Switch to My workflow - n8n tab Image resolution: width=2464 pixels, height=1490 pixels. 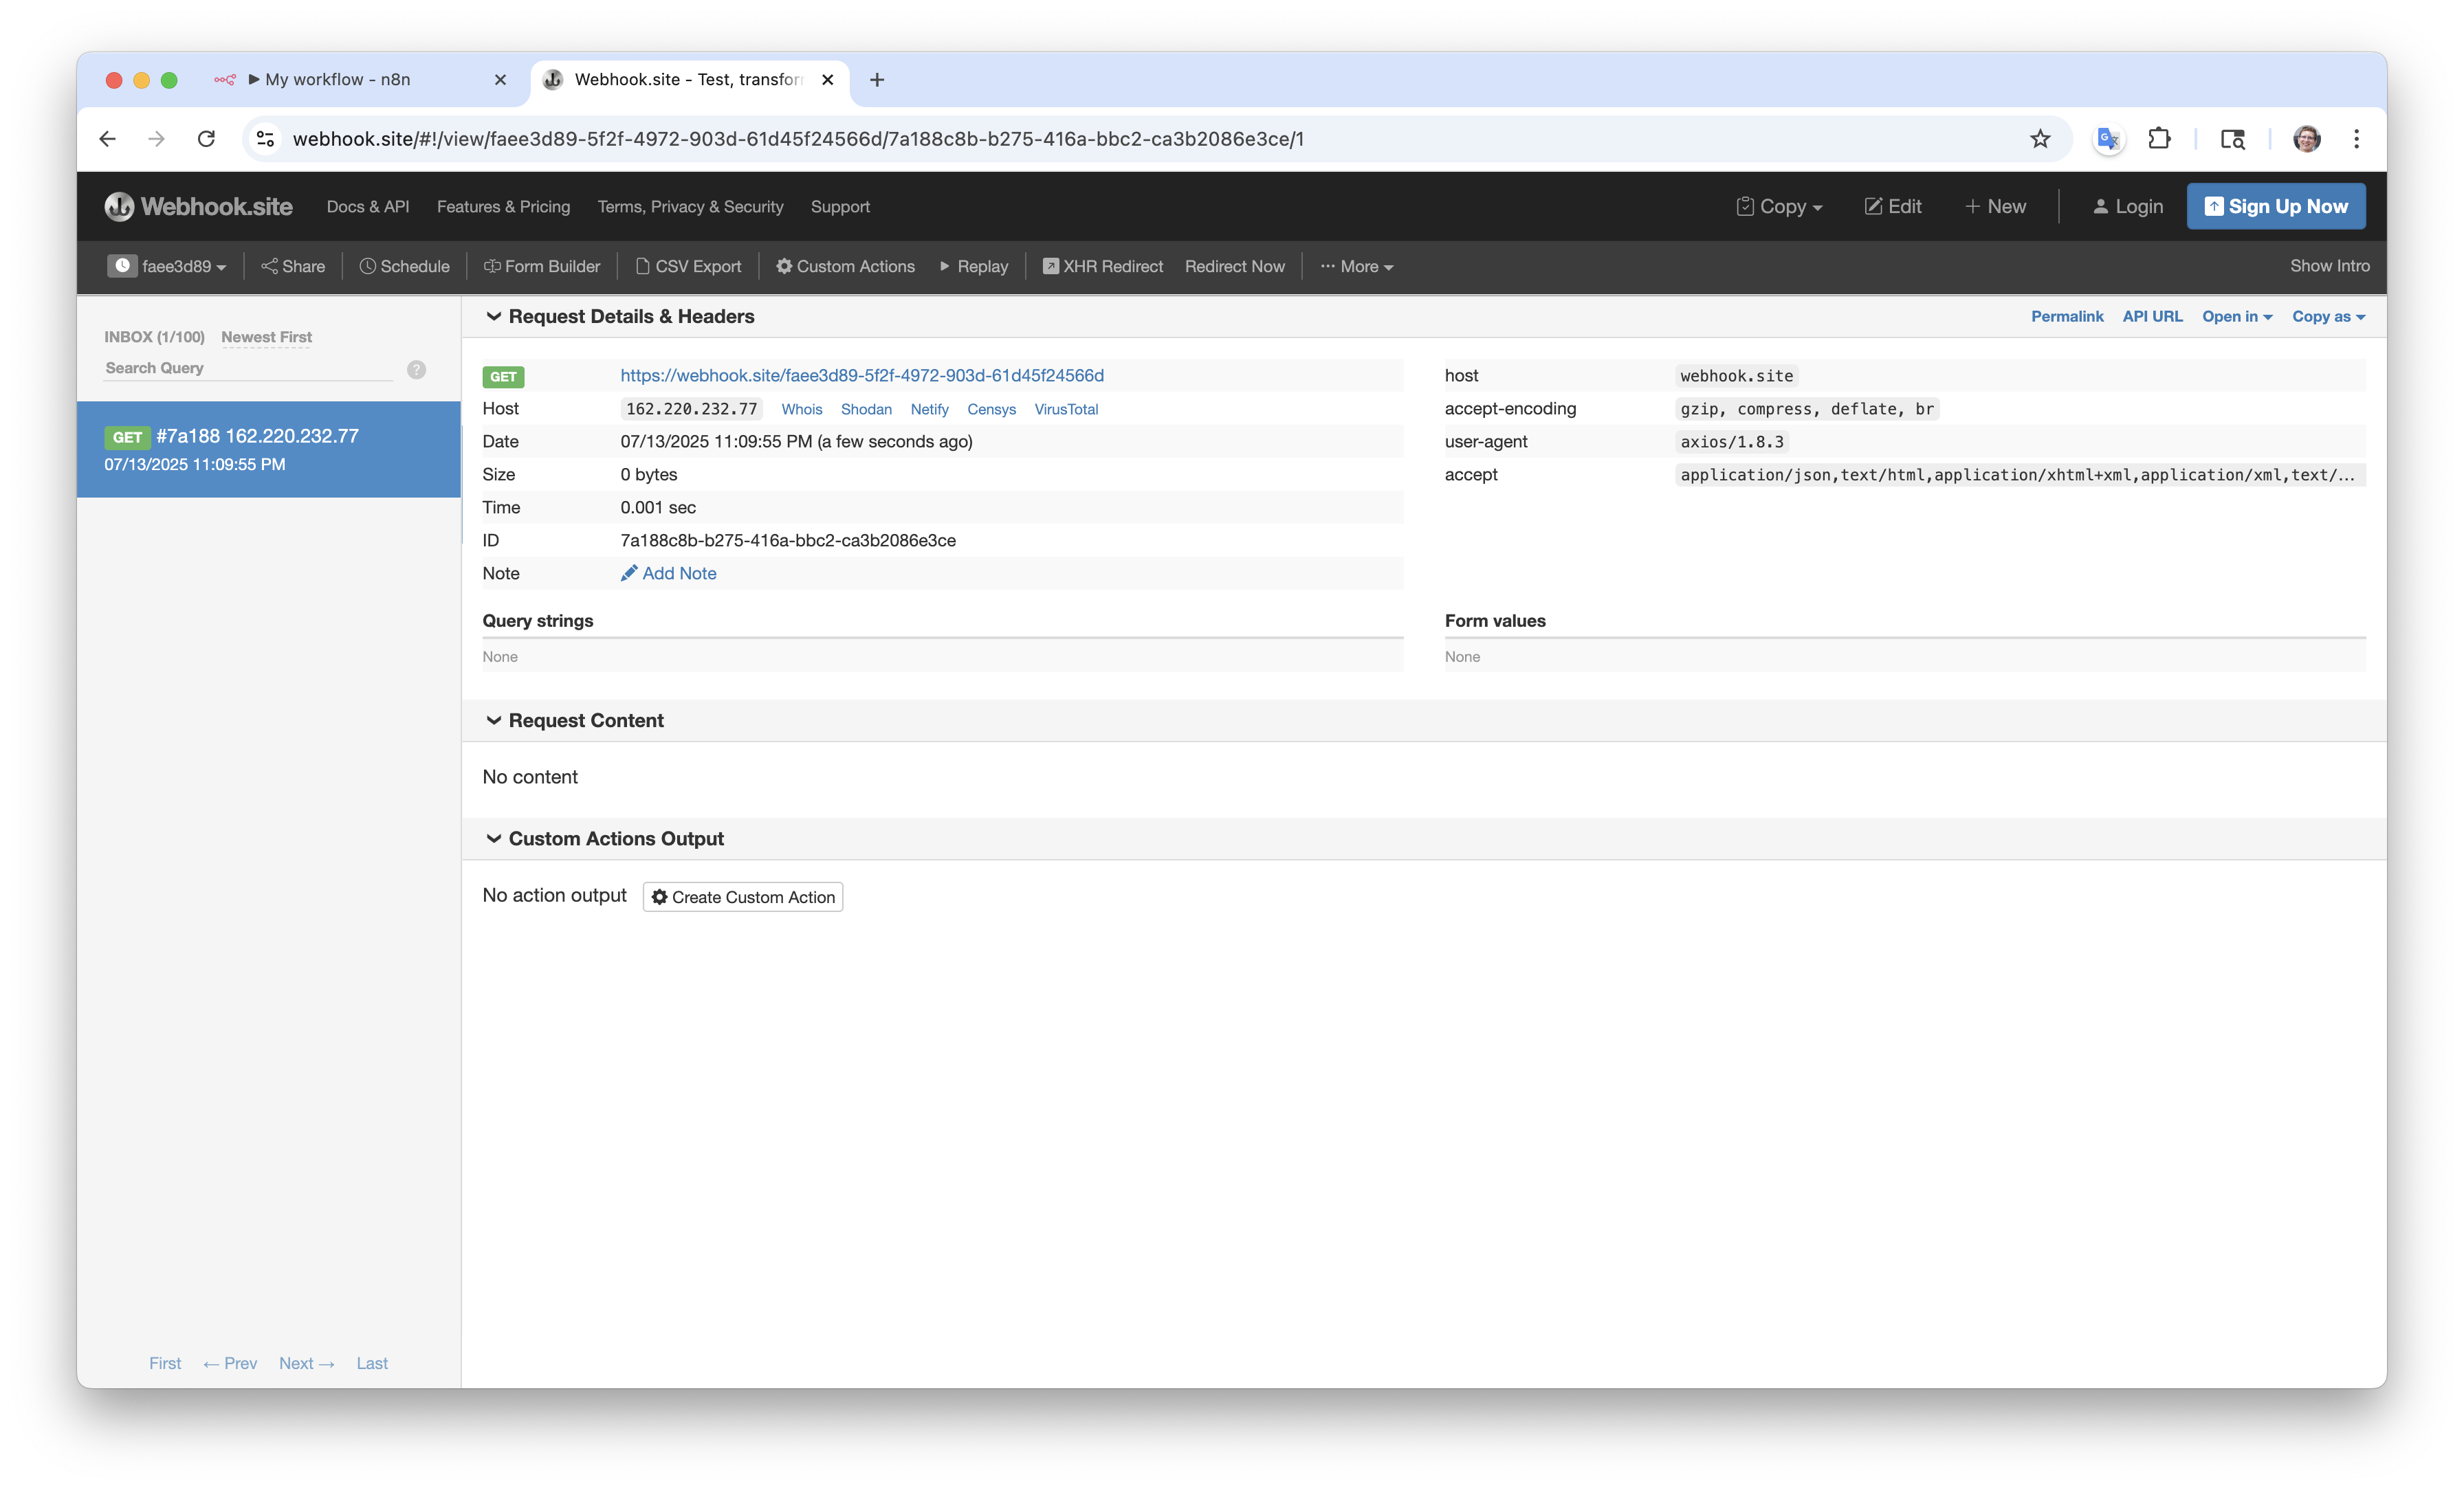coord(338,80)
